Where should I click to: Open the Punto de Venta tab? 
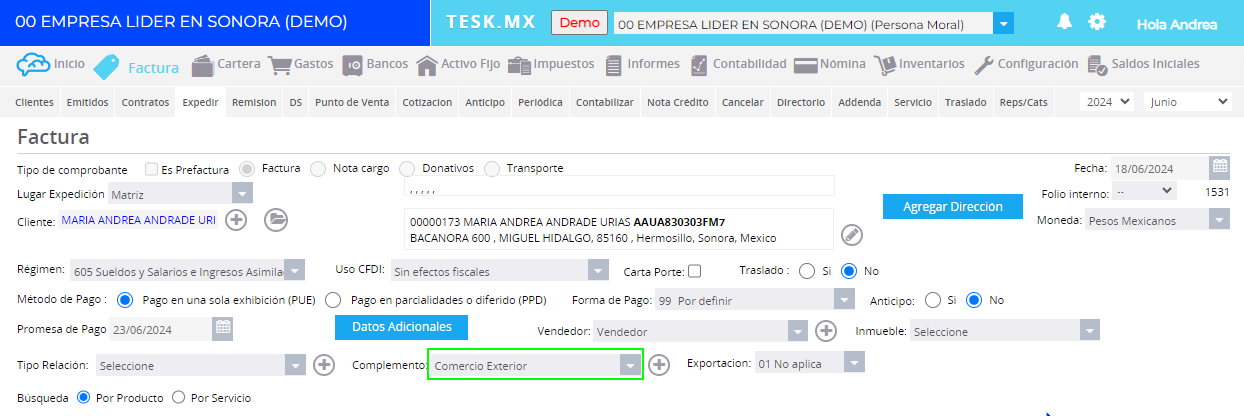(352, 102)
